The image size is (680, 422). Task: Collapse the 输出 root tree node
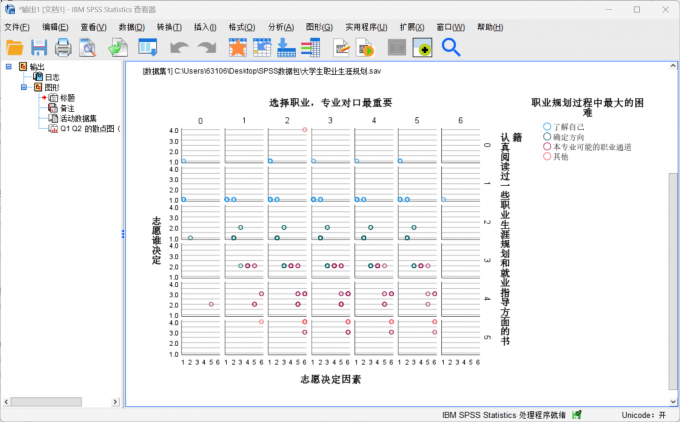(8, 67)
